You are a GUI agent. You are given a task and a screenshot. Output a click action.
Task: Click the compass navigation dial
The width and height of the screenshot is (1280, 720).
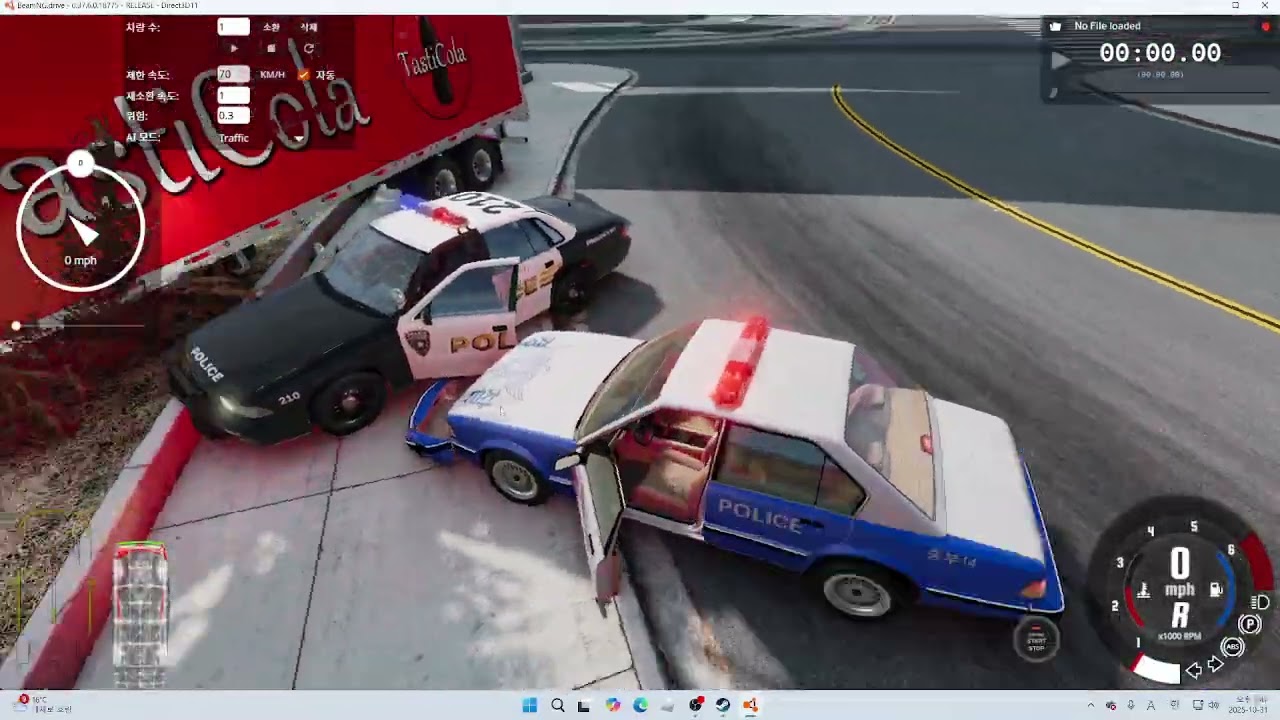(x=81, y=227)
